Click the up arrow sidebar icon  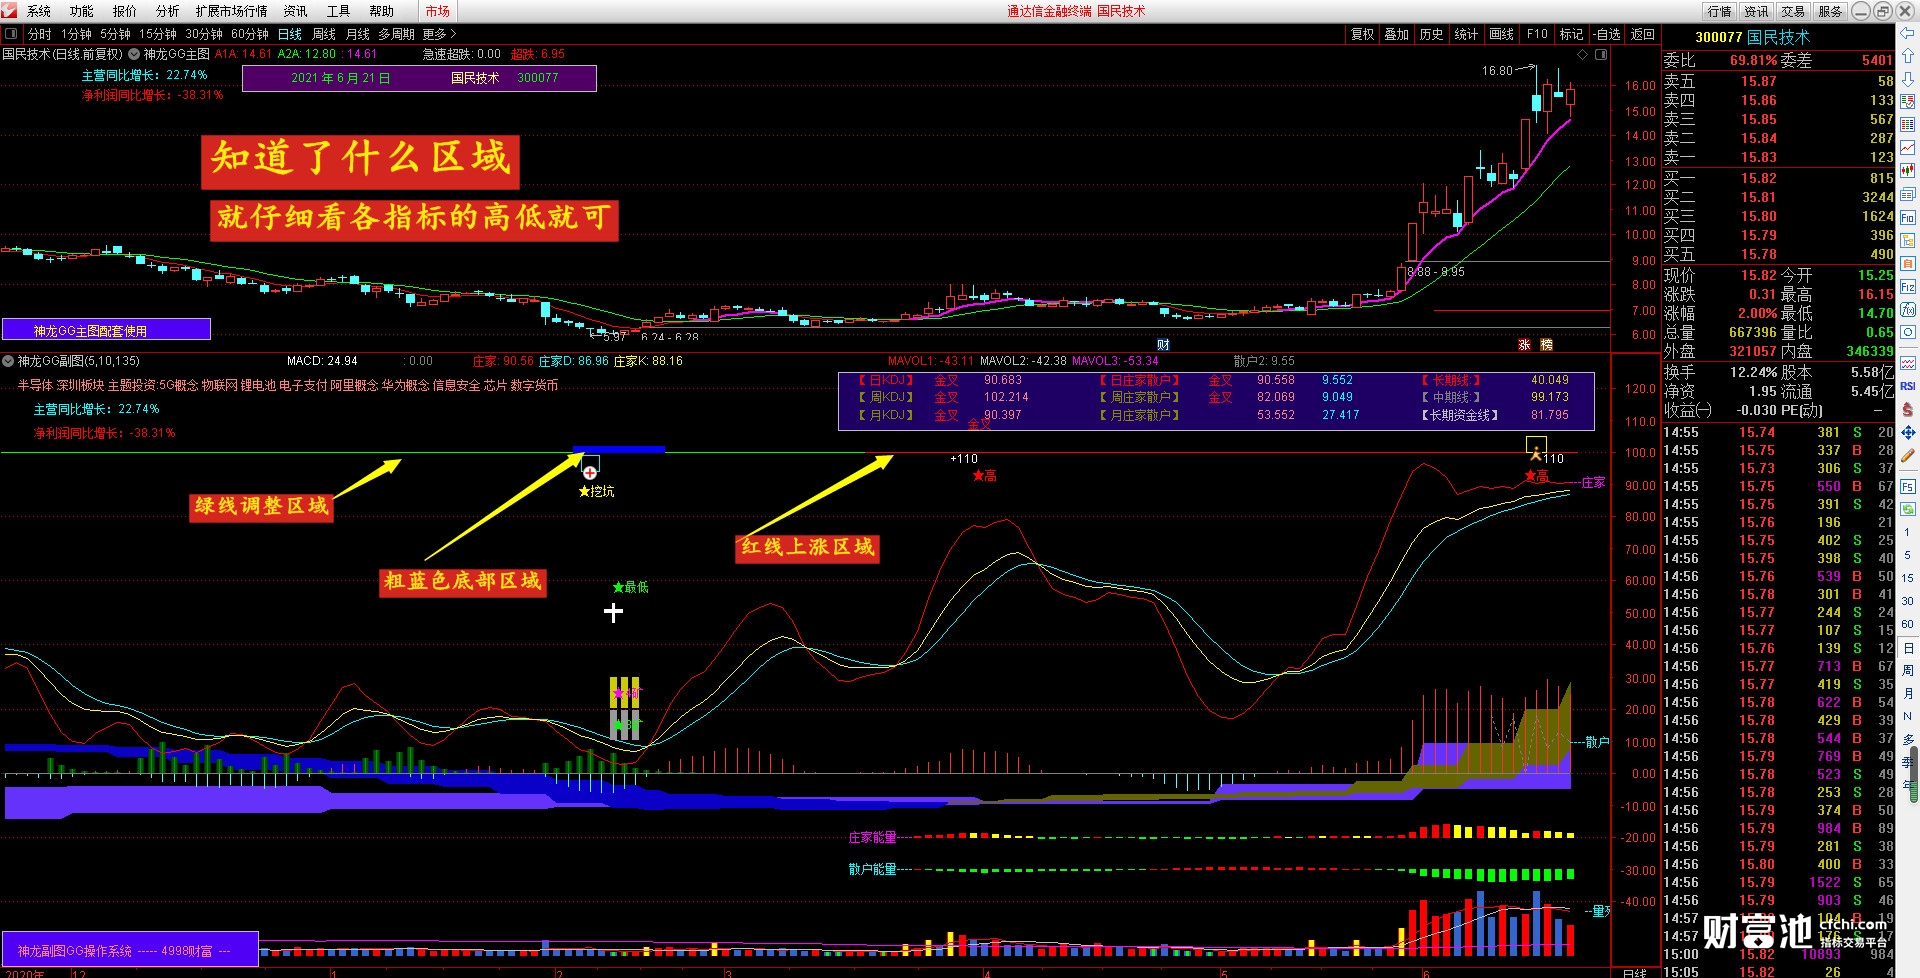[x=1908, y=54]
